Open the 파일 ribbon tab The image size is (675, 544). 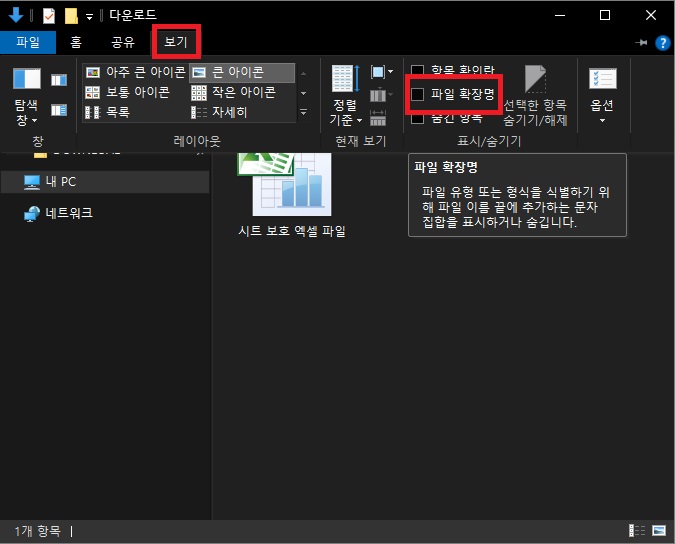(x=28, y=42)
